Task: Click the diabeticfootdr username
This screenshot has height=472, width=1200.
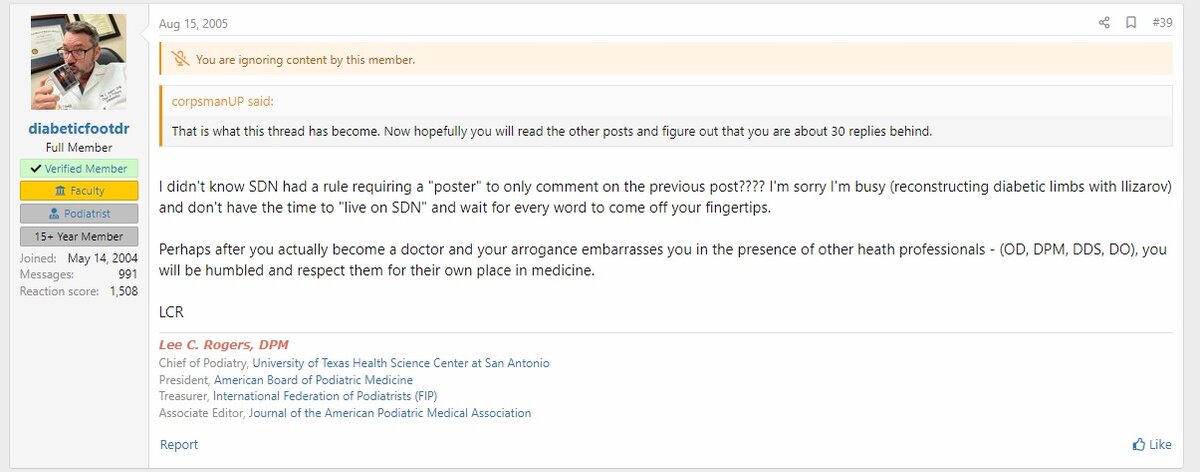Action: click(x=79, y=129)
